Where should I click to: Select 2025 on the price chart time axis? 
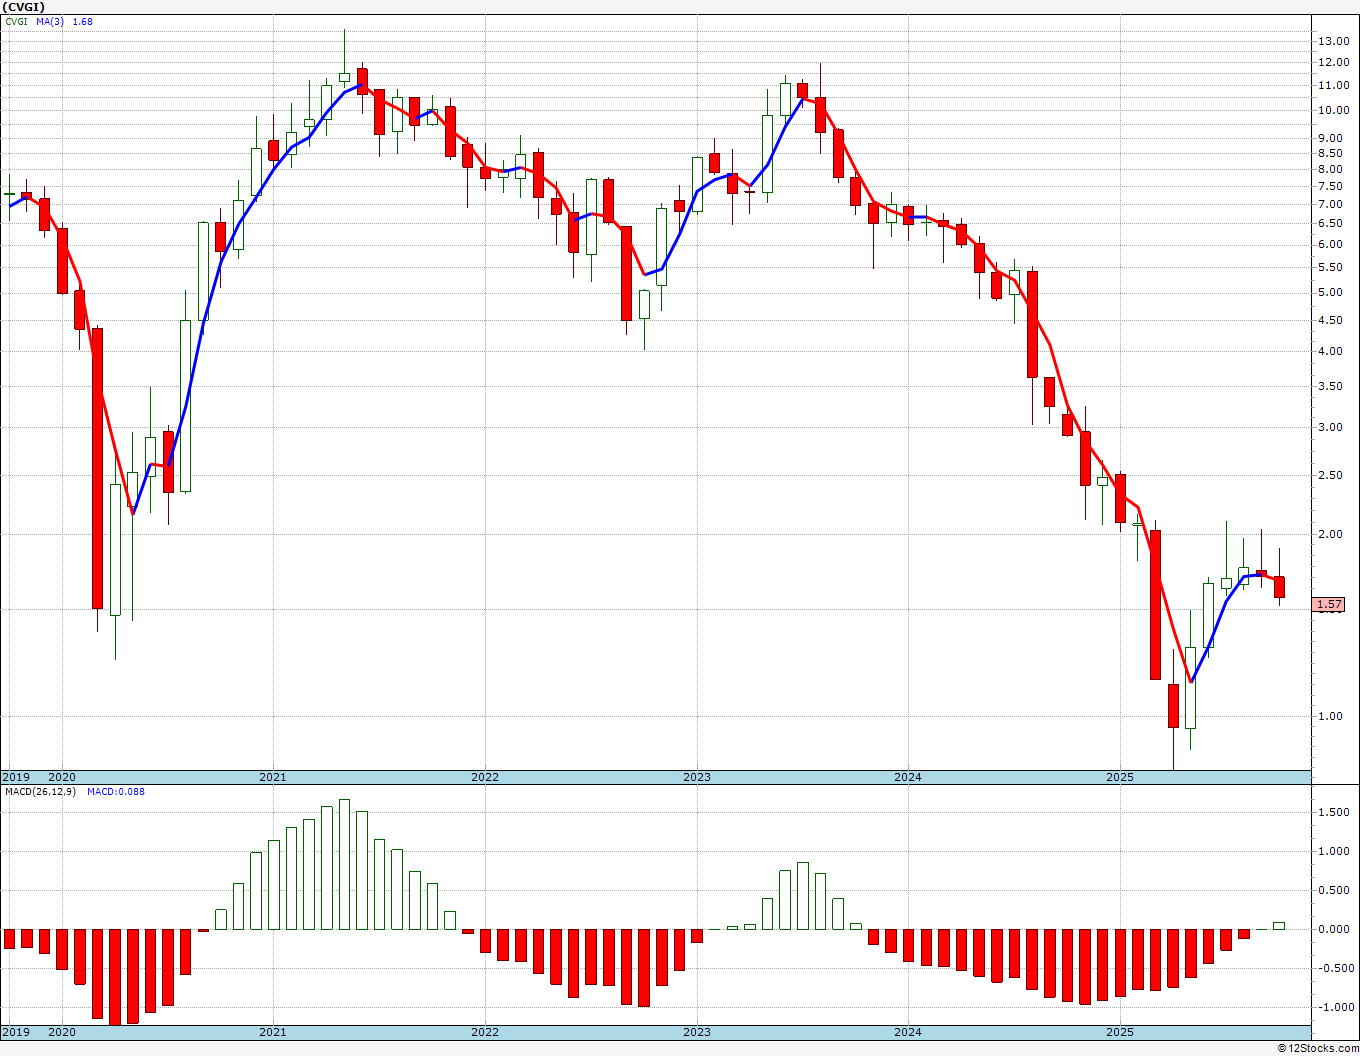coord(1120,777)
